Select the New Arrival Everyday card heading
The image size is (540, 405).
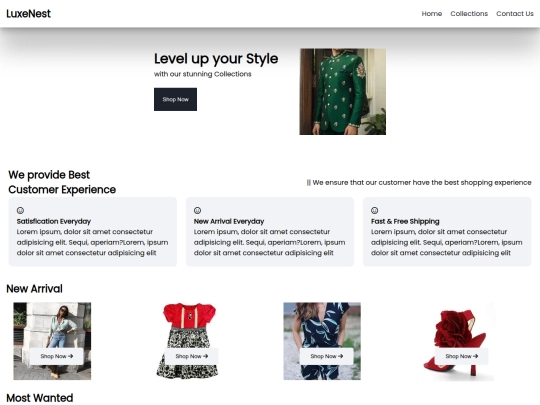click(x=229, y=221)
